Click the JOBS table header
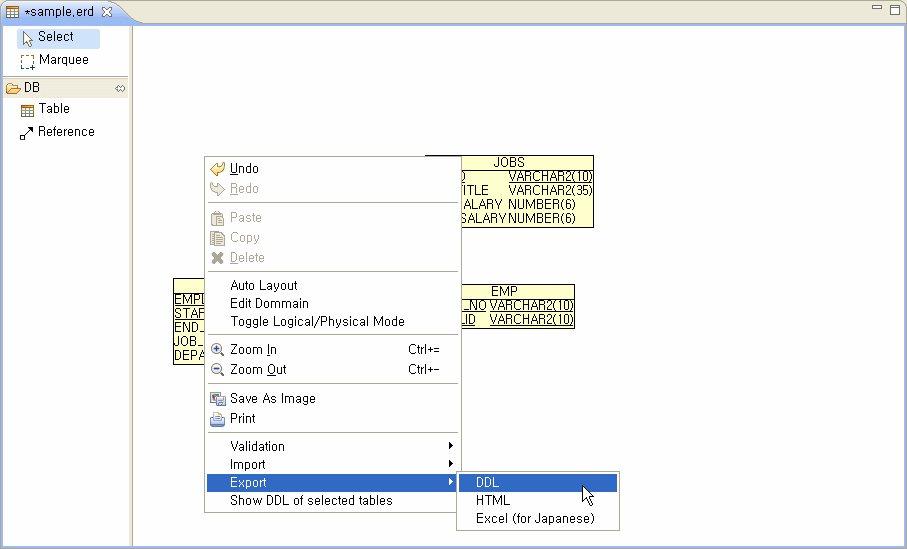Image resolution: width=907 pixels, height=549 pixels. 509,162
